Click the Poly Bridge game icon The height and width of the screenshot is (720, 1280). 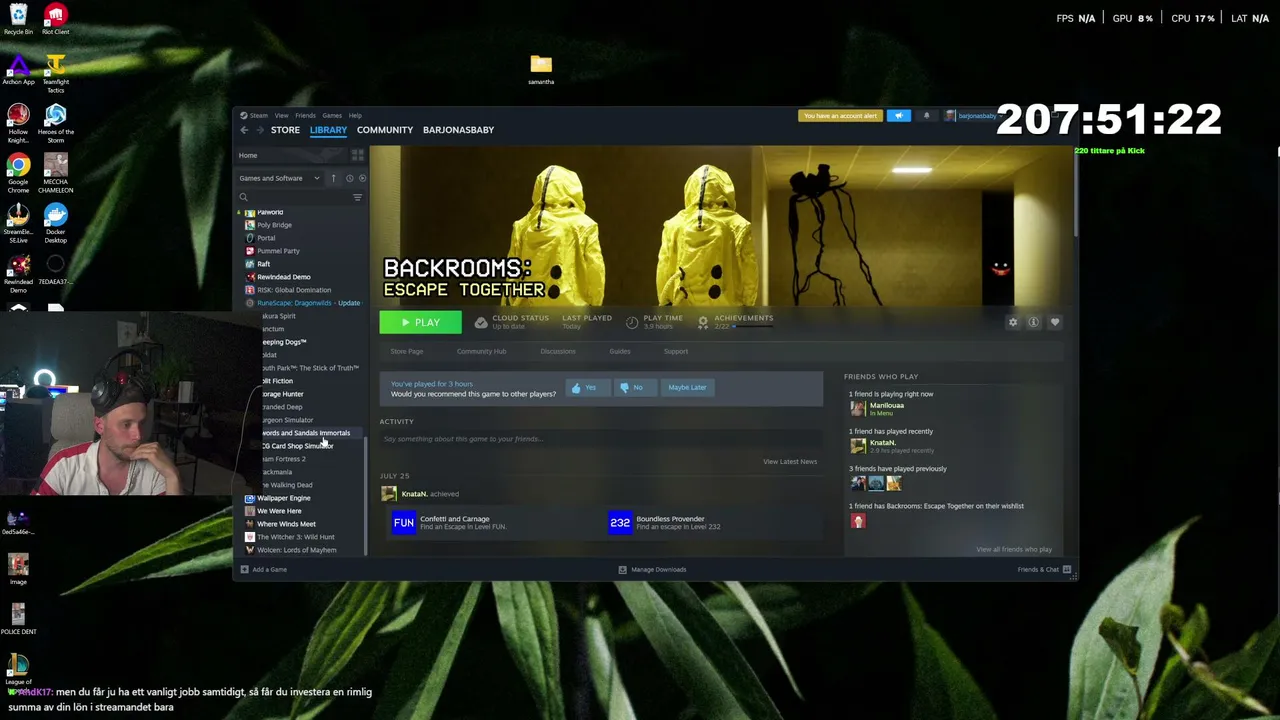(250, 225)
